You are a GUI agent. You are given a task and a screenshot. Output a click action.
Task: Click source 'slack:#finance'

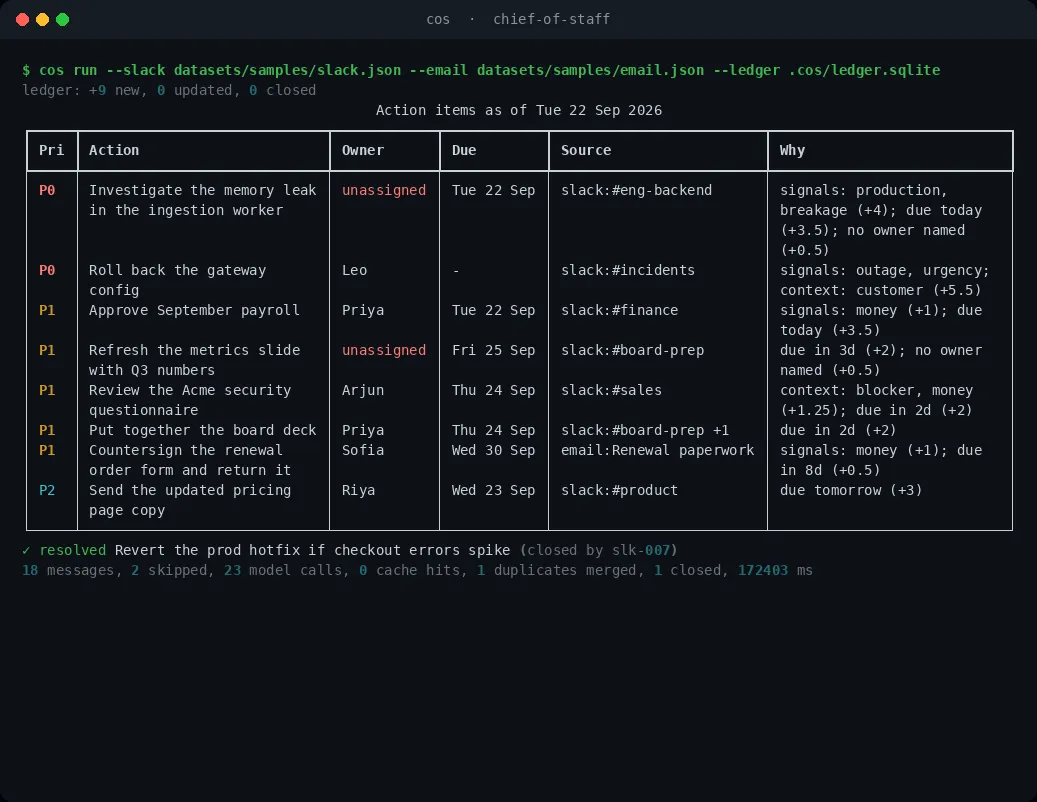[619, 310]
